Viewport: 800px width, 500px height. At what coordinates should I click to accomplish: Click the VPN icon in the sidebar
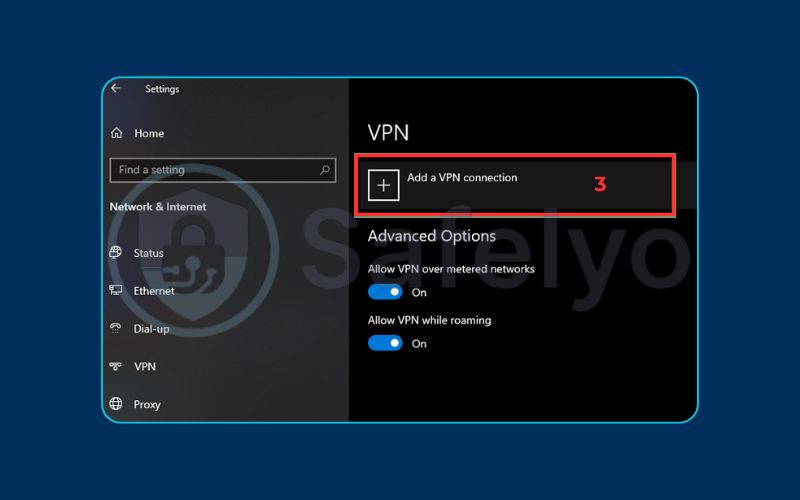click(x=116, y=366)
